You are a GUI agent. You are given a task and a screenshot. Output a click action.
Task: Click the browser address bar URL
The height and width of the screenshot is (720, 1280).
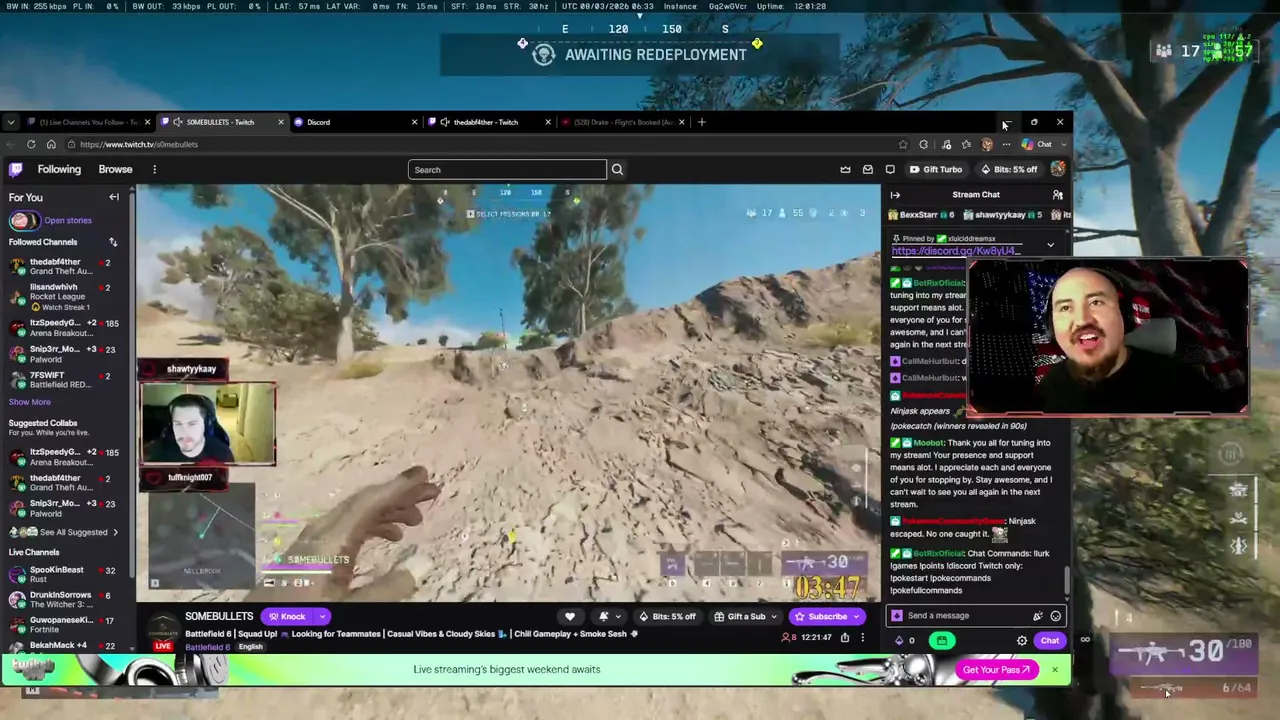click(x=139, y=144)
